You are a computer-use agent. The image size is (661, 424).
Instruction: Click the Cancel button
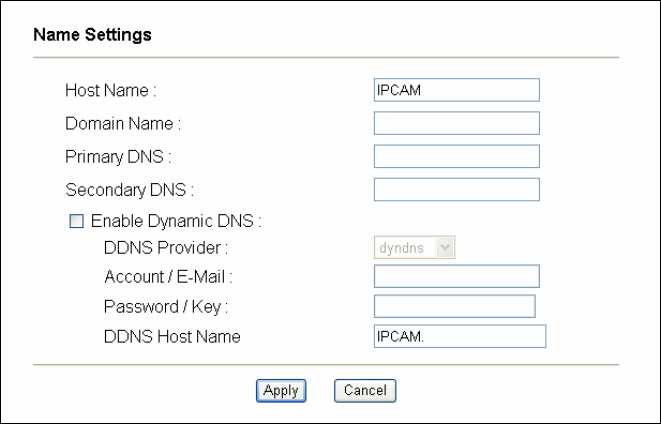click(x=365, y=390)
